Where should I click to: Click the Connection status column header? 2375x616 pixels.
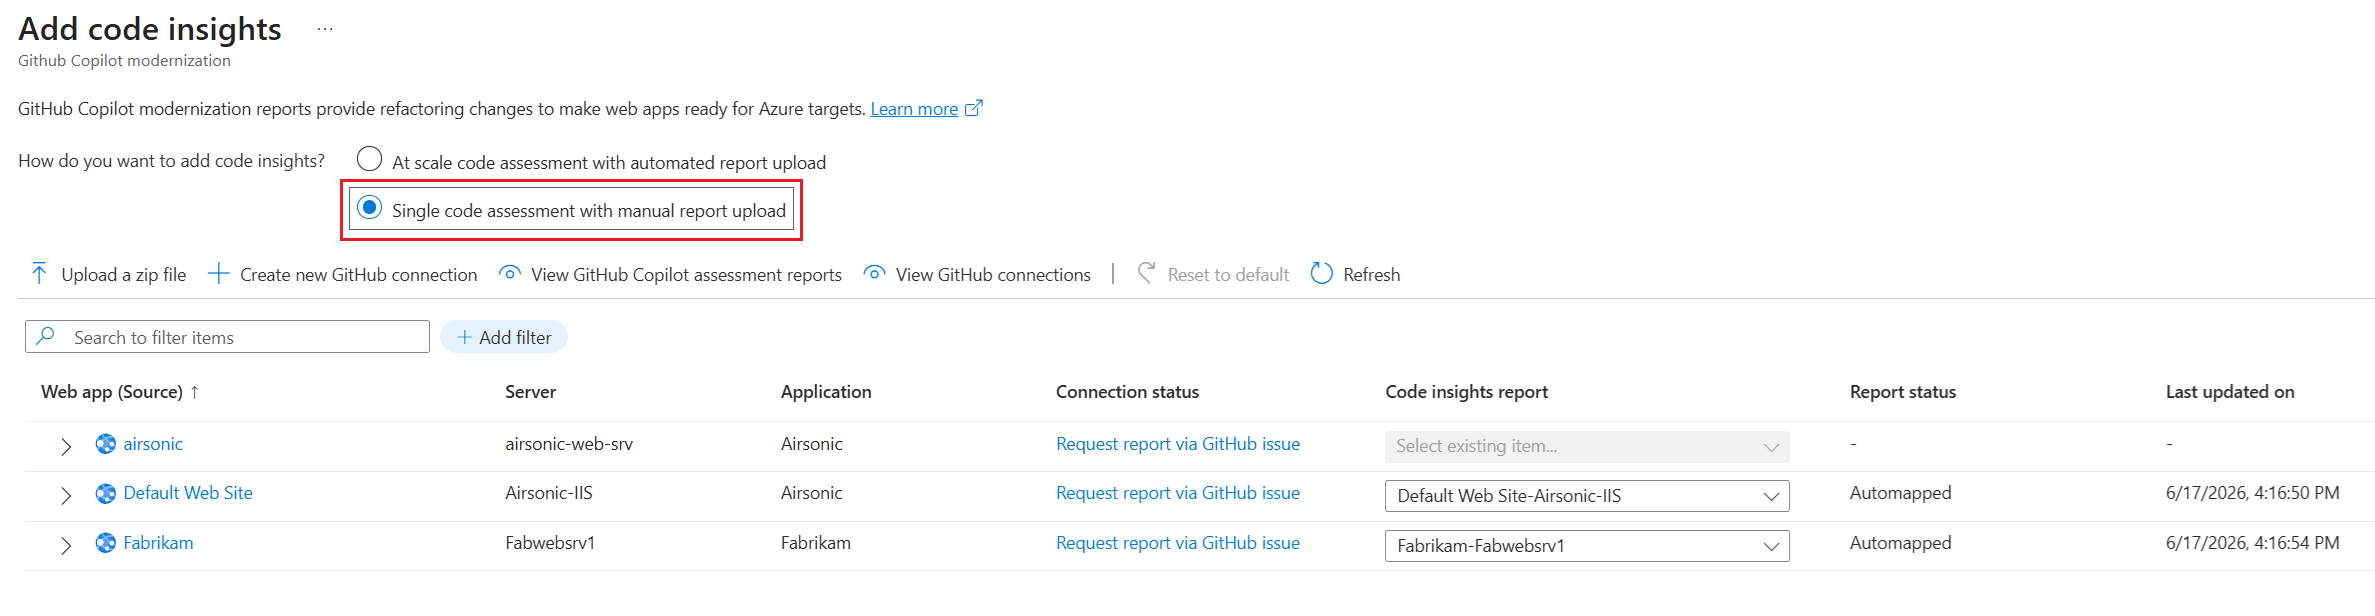1127,392
